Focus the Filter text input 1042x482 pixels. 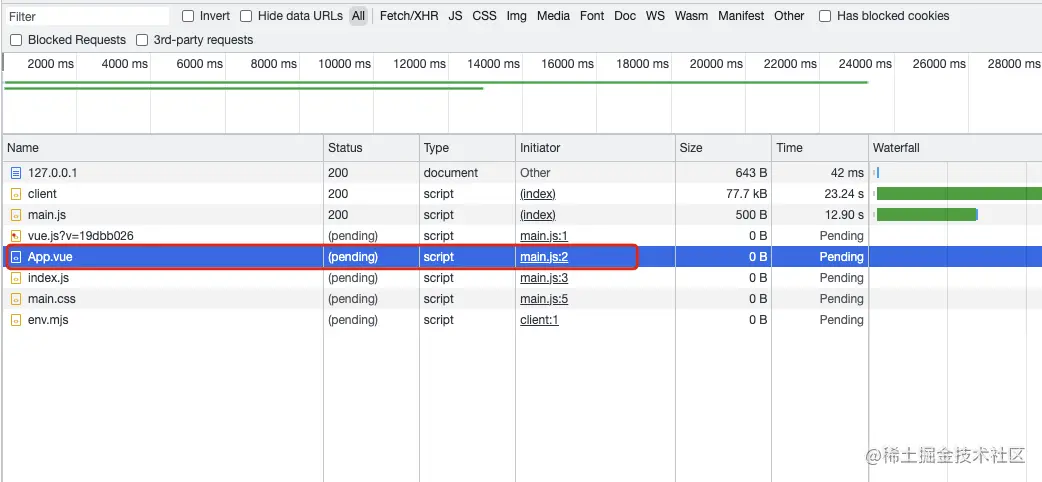click(x=88, y=16)
